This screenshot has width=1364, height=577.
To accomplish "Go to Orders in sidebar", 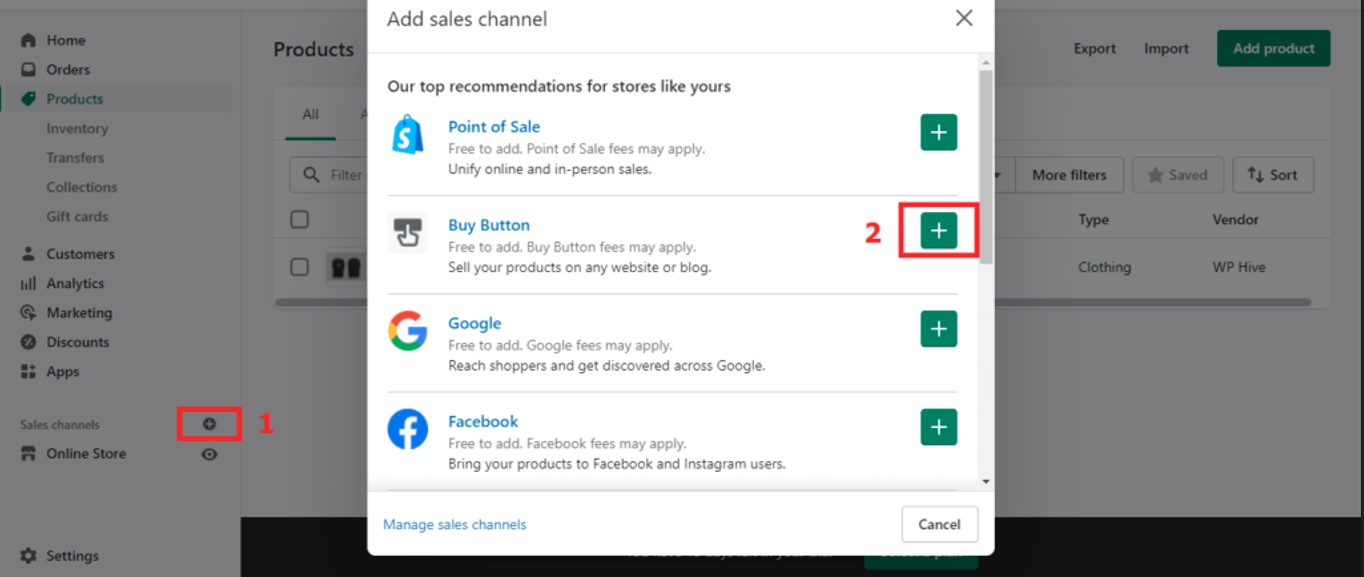I will 67,70.
